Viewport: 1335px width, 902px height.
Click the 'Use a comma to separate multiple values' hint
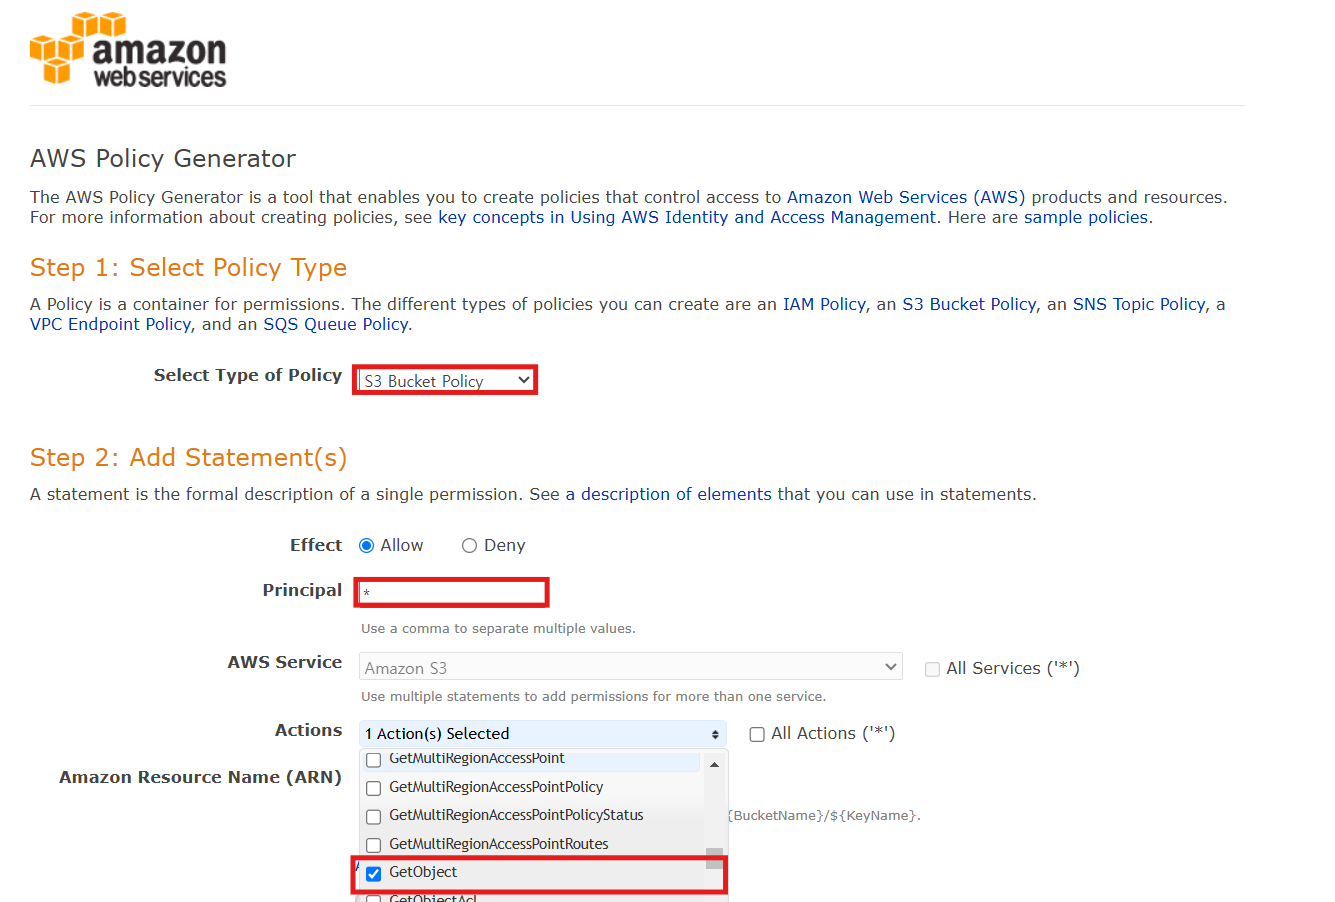498,629
